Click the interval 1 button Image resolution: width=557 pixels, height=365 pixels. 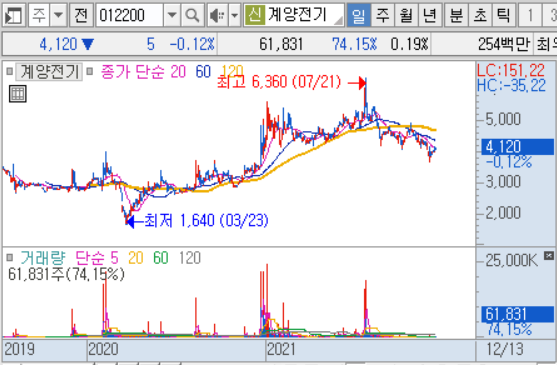[x=530, y=15]
